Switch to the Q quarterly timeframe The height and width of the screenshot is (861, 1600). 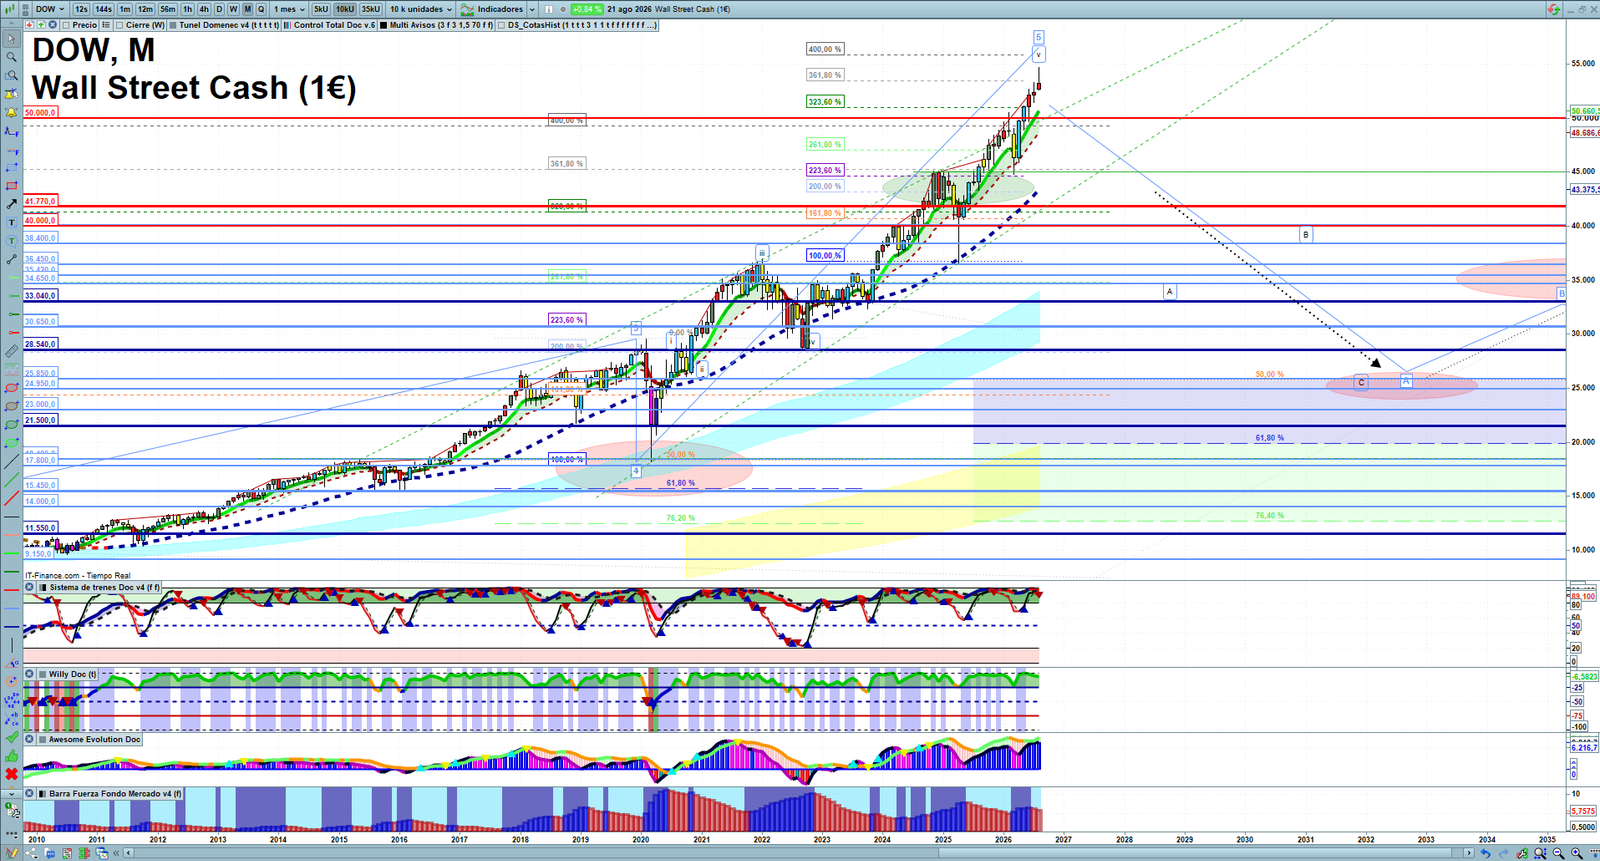(261, 9)
